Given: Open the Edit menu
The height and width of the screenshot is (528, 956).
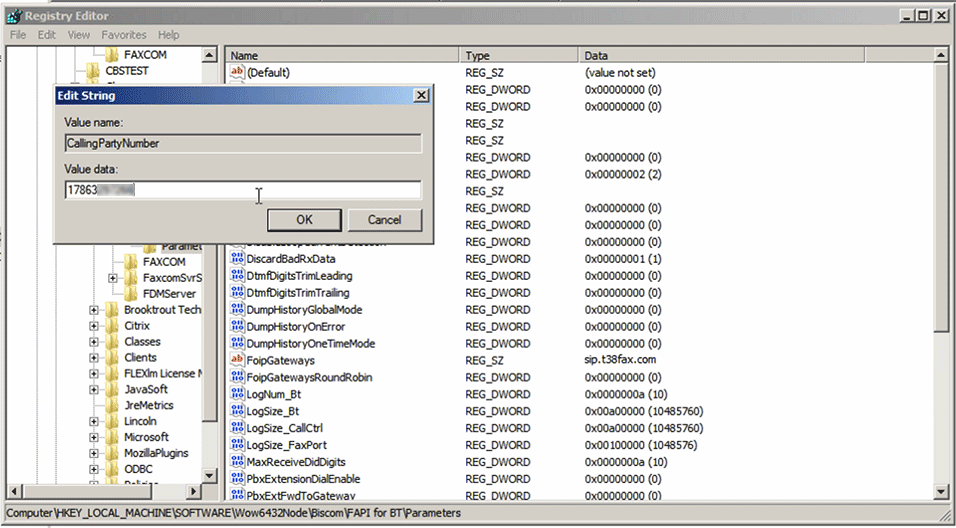Looking at the screenshot, I should pyautogui.click(x=46, y=35).
